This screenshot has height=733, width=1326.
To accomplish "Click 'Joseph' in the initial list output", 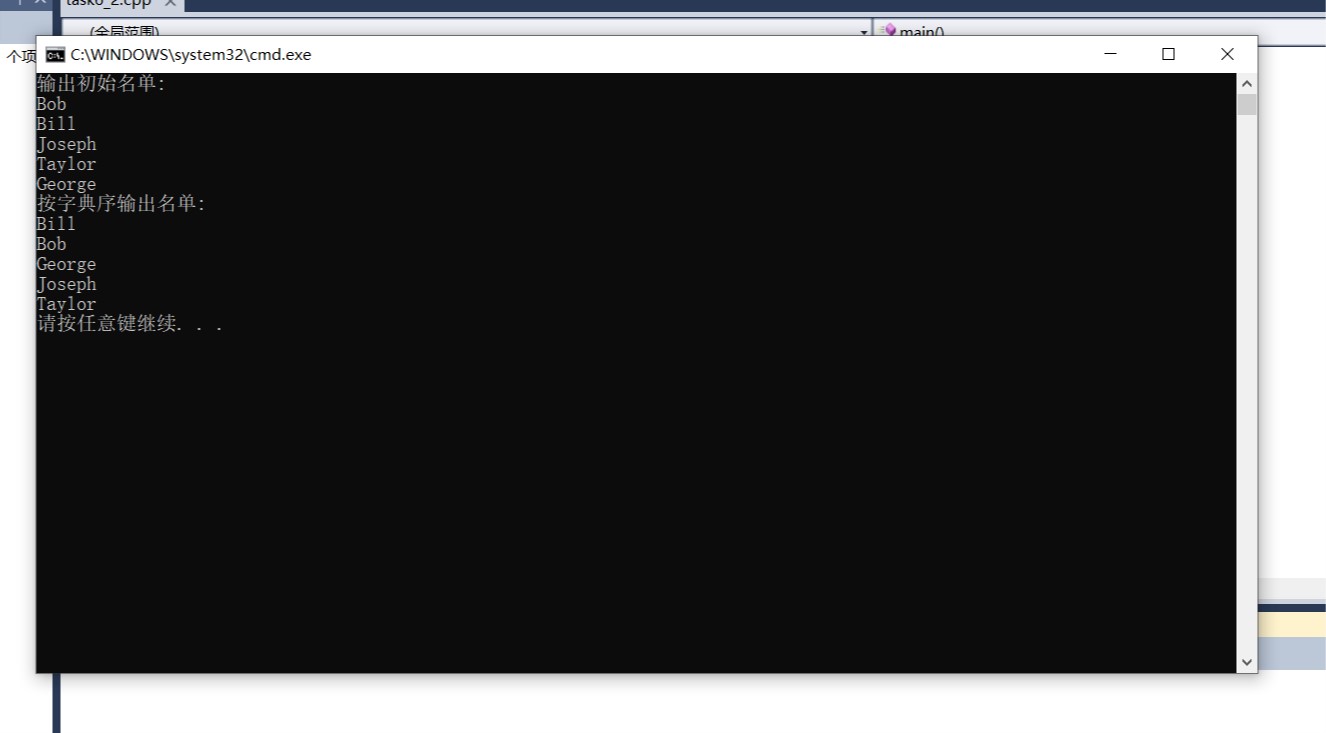I will pyautogui.click(x=66, y=144).
